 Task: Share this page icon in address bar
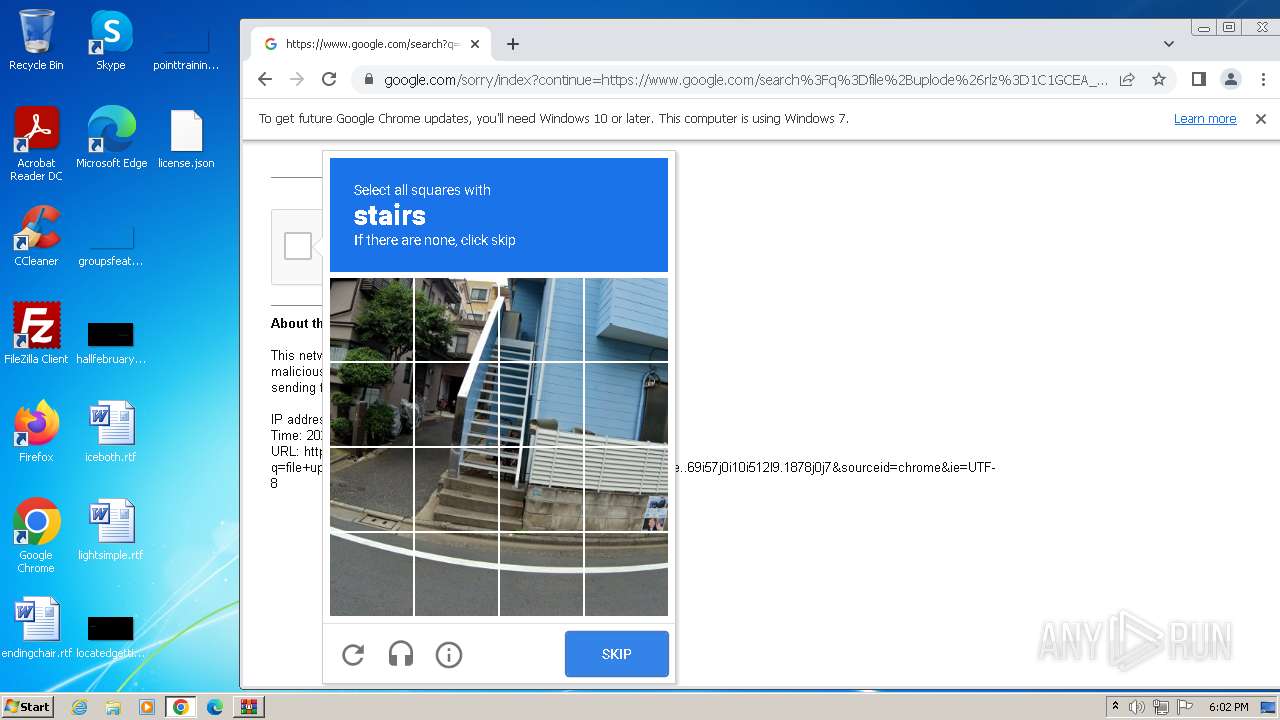click(1127, 79)
